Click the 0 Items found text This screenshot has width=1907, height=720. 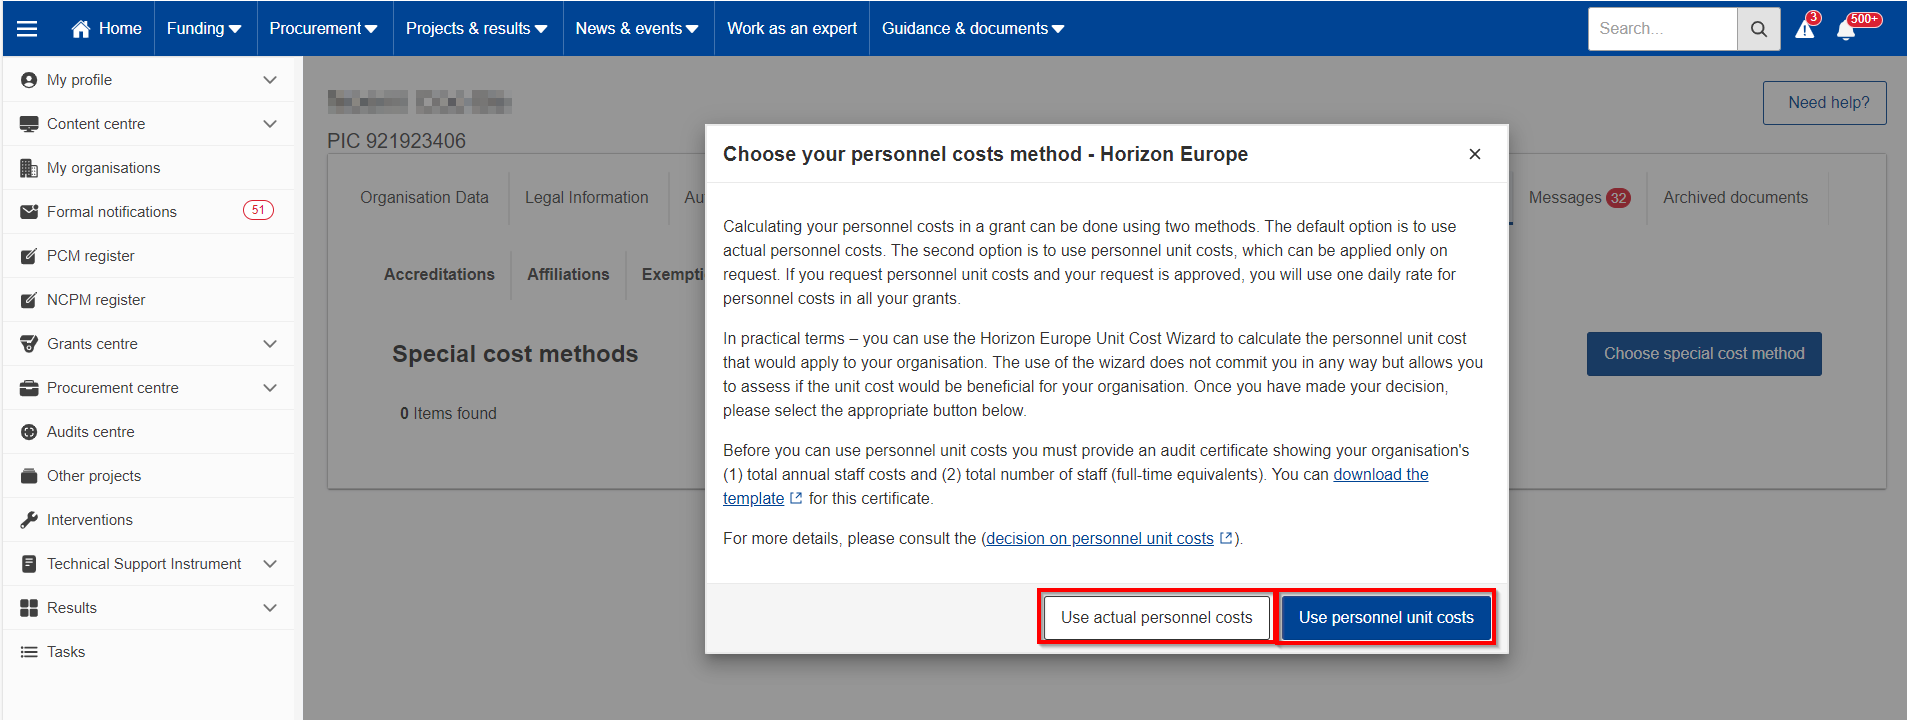click(x=448, y=414)
